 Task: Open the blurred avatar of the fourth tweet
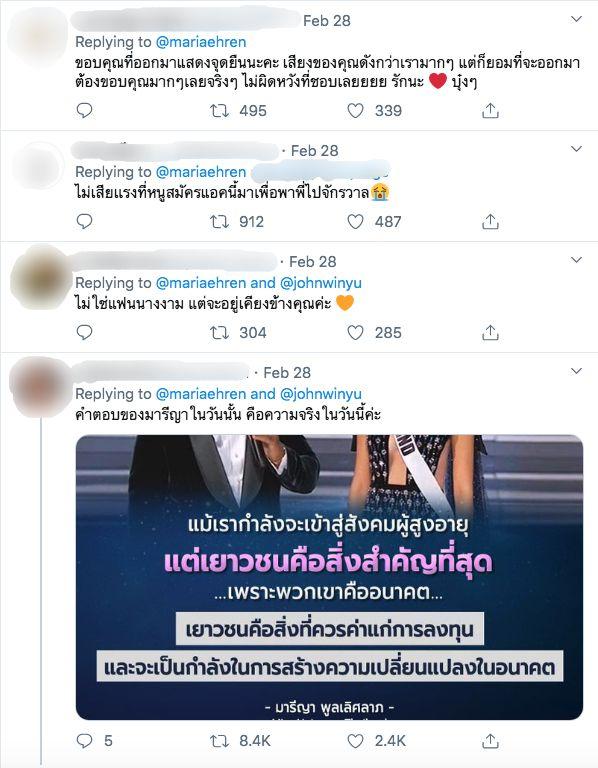point(41,387)
